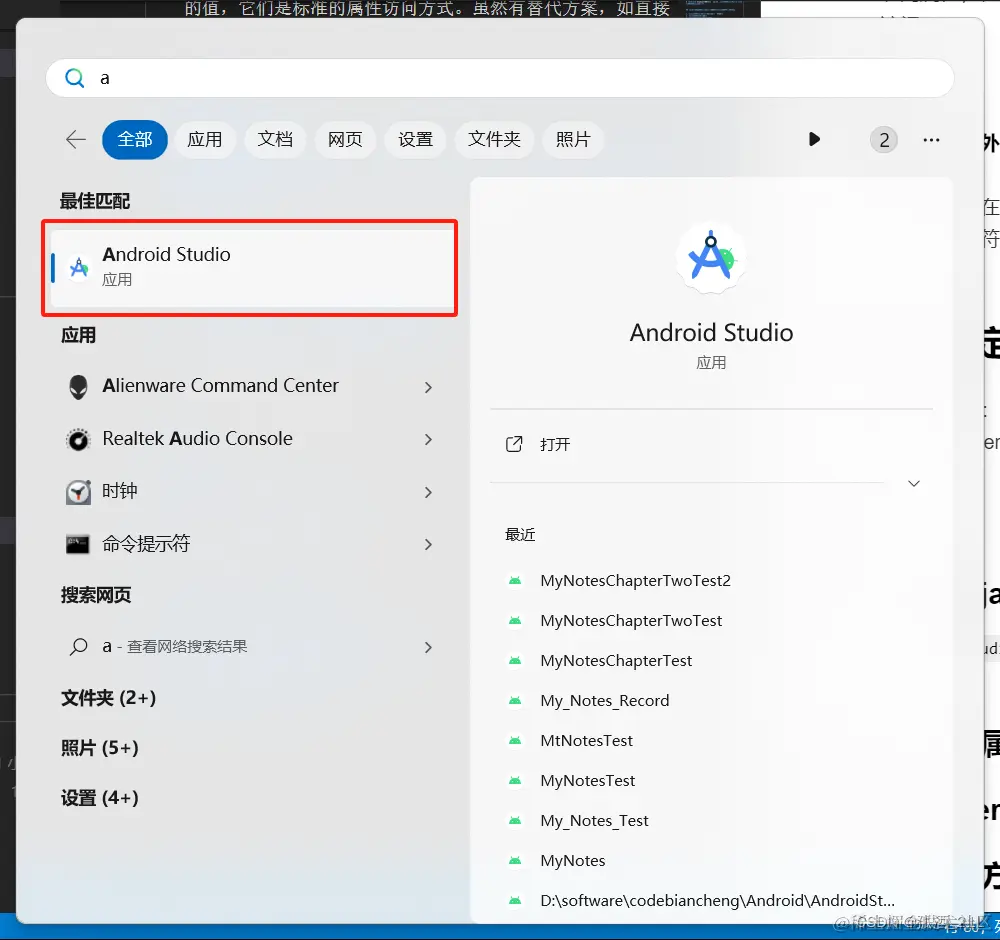The height and width of the screenshot is (940, 1000).
Task: Expand the web search result chevron
Action: point(429,647)
